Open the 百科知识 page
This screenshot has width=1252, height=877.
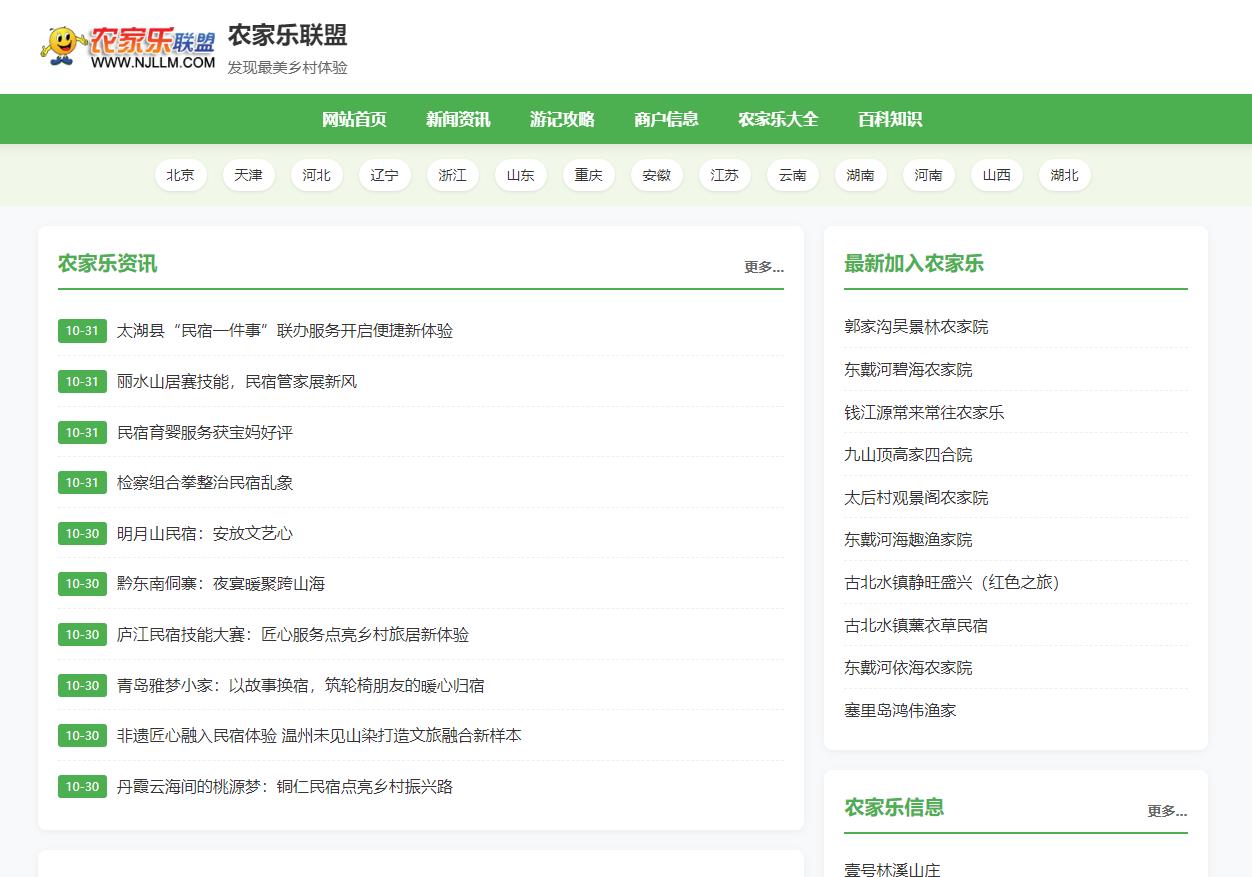(889, 119)
